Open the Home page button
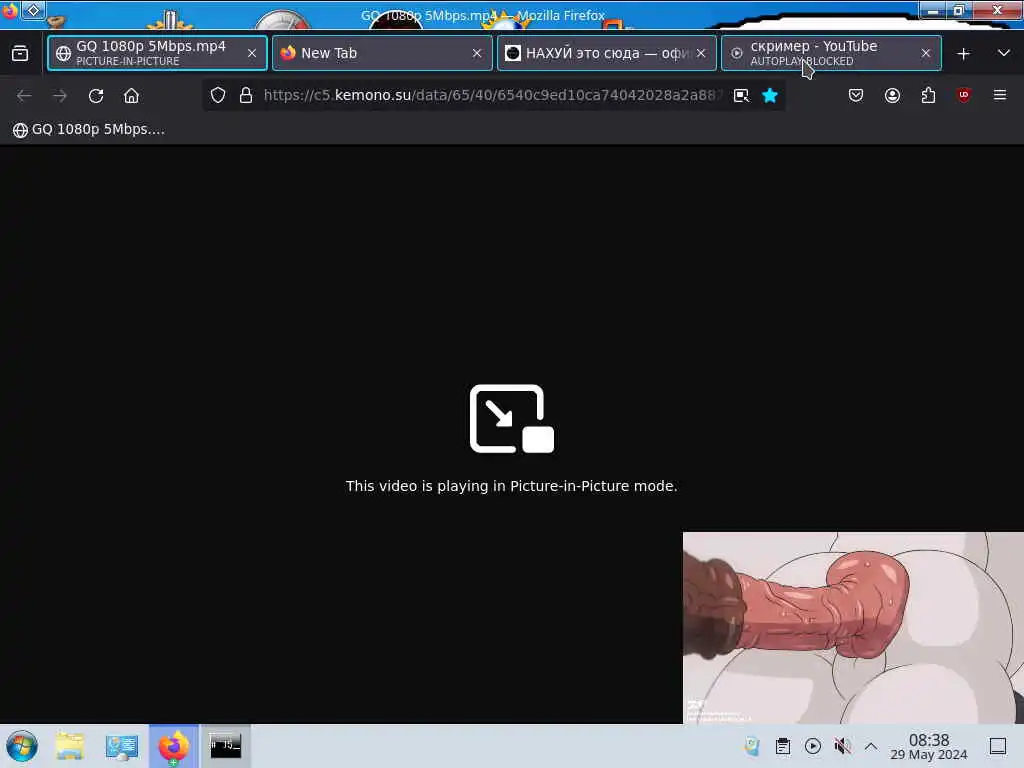The height and width of the screenshot is (768, 1024). 131,96
